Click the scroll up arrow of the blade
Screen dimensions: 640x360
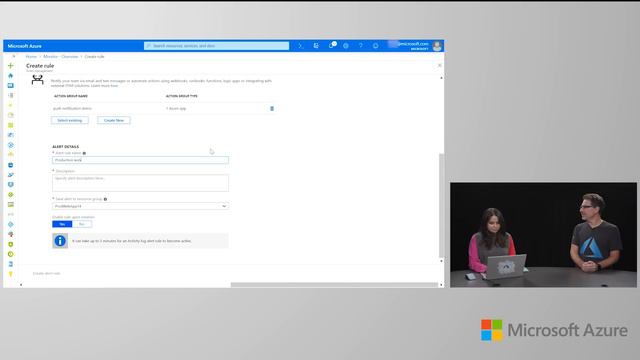441,78
